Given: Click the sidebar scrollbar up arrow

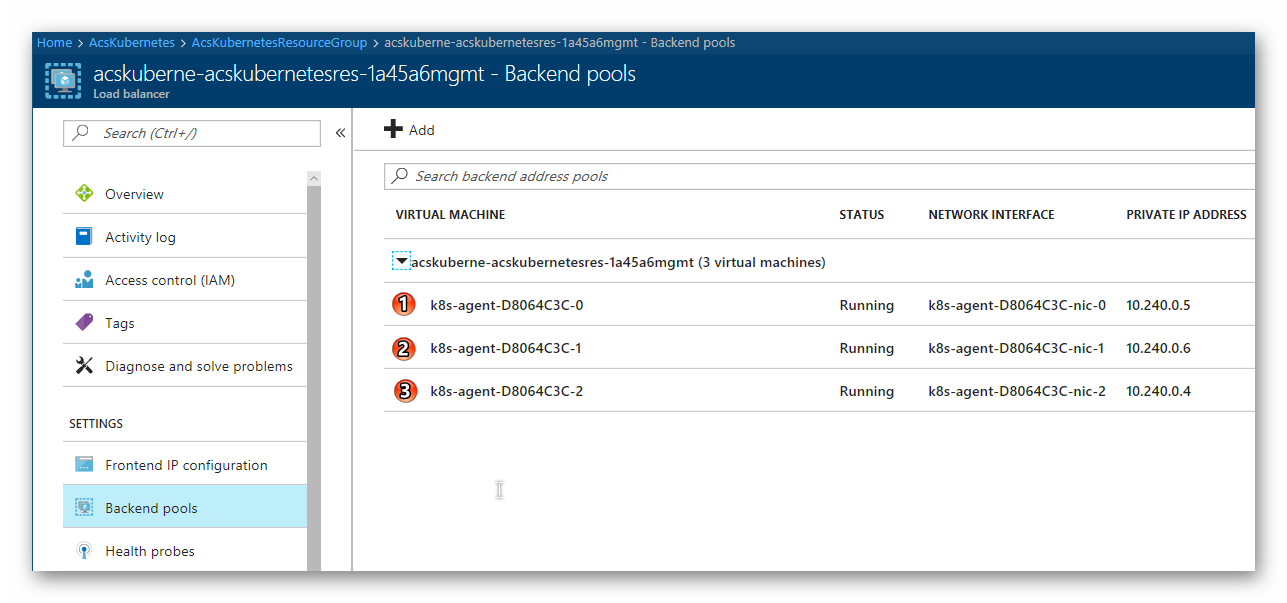Looking at the screenshot, I should coord(314,178).
